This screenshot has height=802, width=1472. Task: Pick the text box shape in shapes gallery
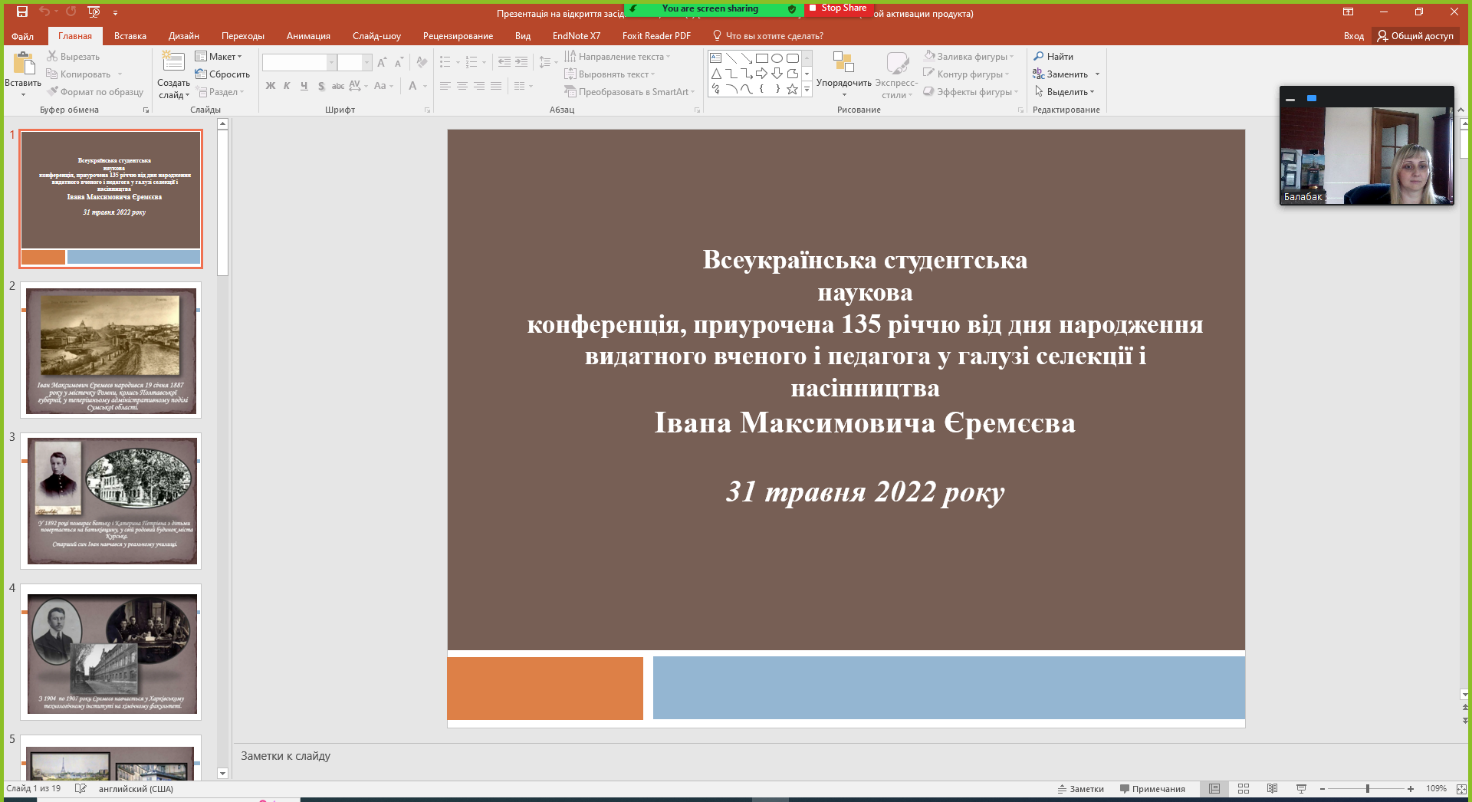716,57
